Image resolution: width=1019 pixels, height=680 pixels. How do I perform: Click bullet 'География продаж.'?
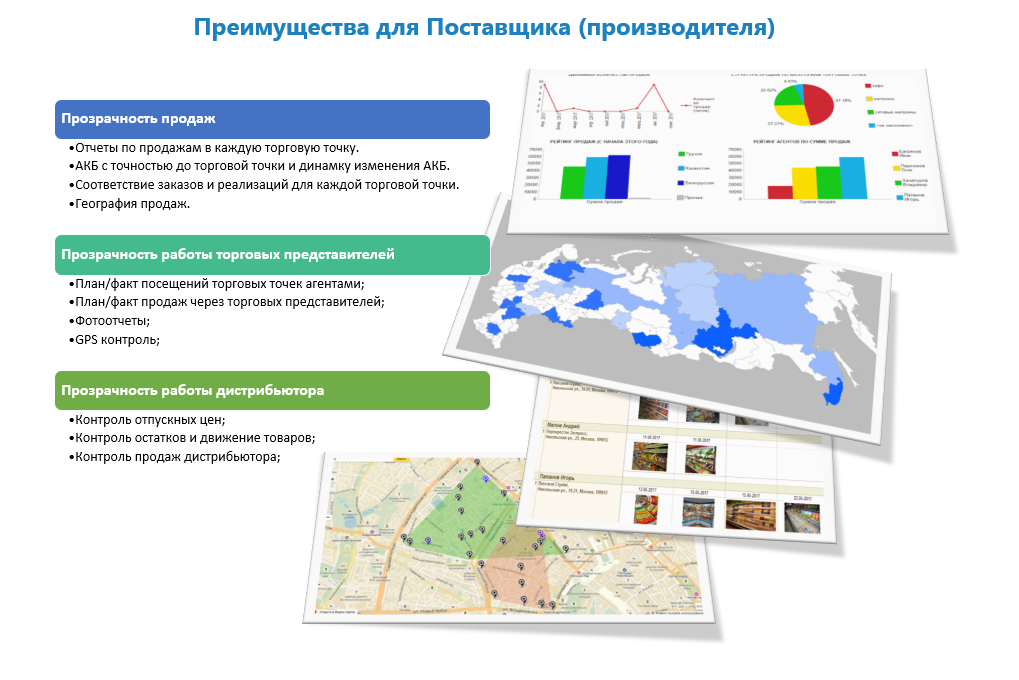129,203
